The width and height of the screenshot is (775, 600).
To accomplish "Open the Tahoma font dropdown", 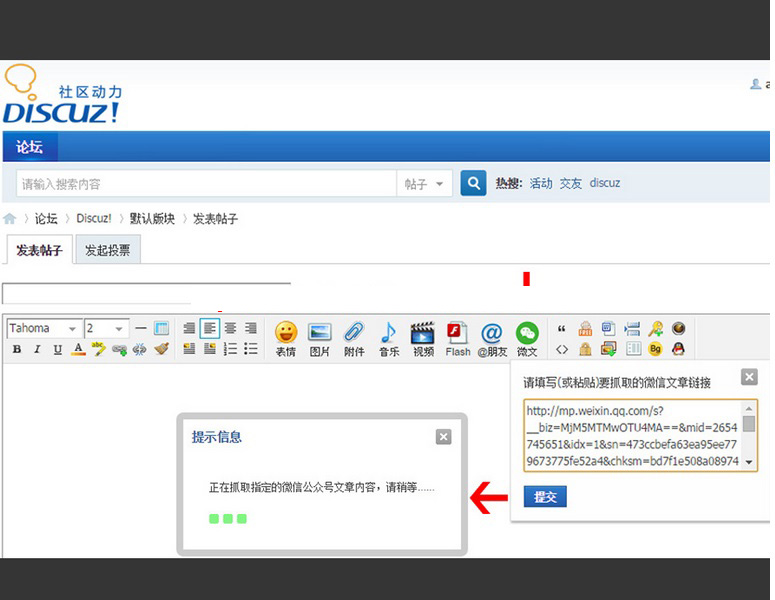I will coord(44,328).
